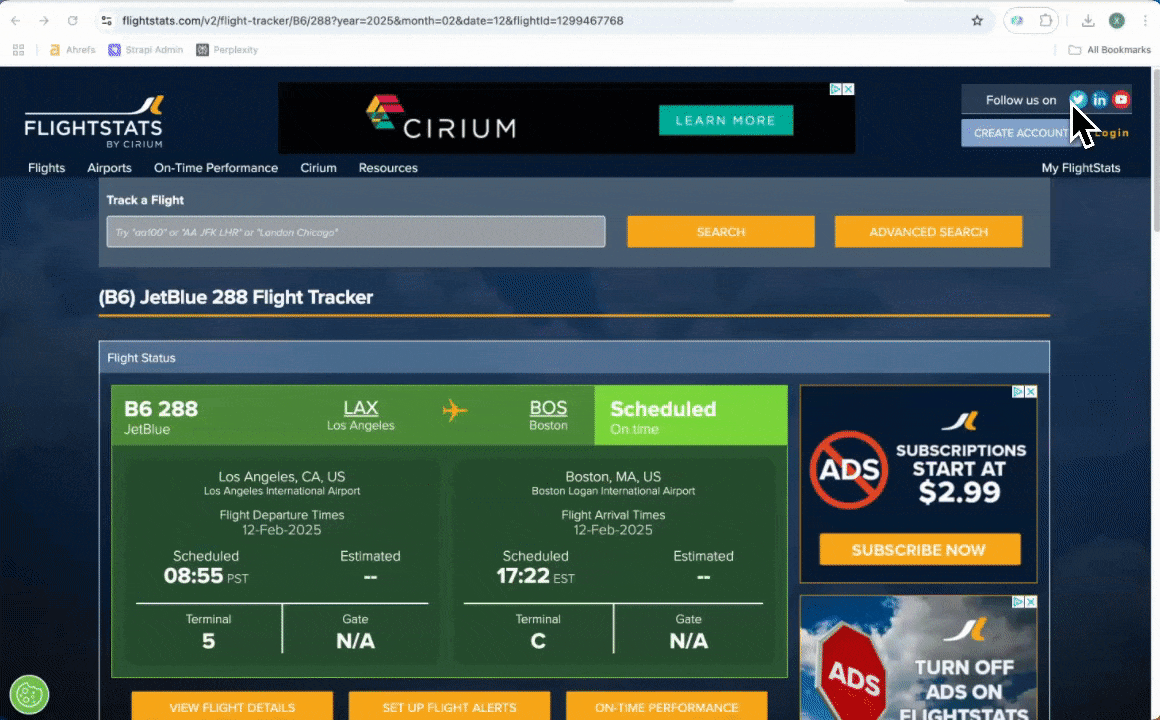1160x720 pixels.
Task: Click the CREATE ACCOUNT button
Action: [1019, 133]
